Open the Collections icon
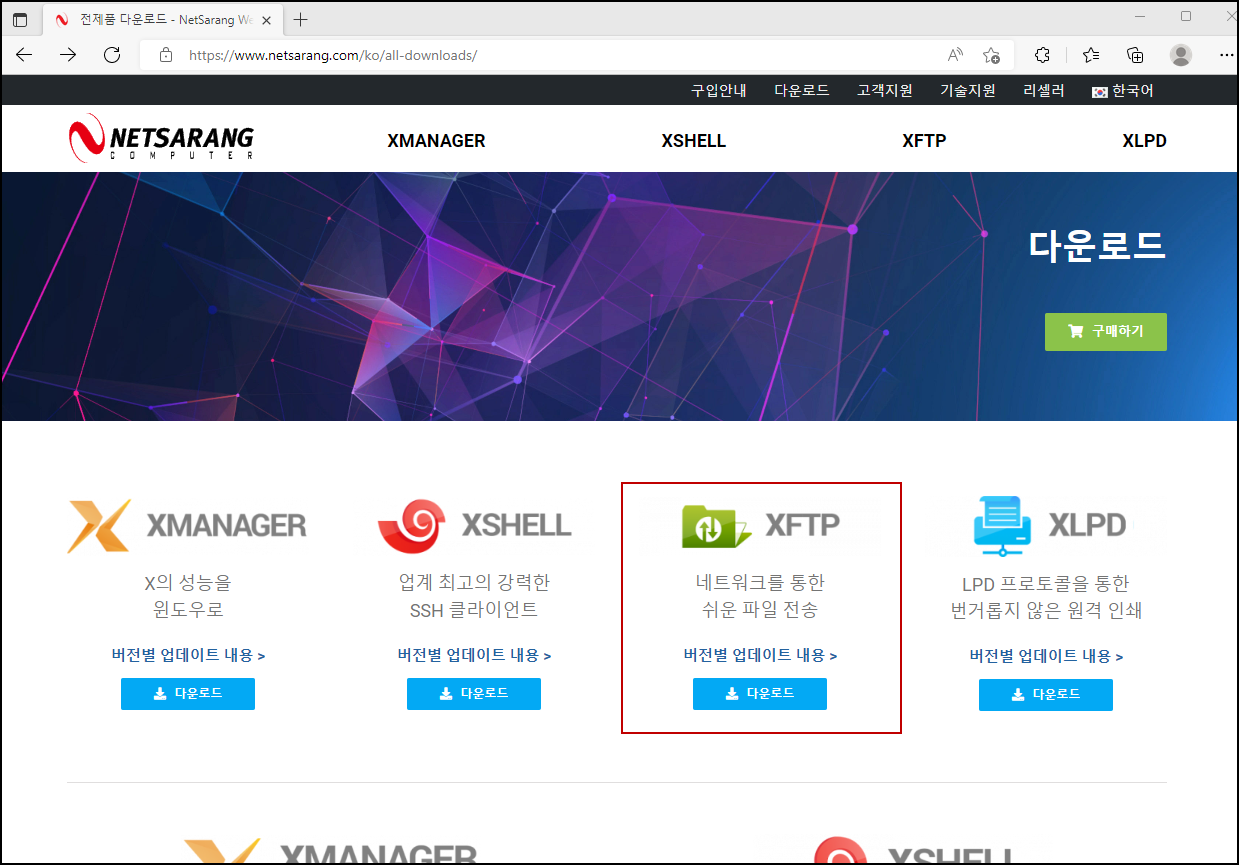This screenshot has height=865, width=1239. [1135, 55]
